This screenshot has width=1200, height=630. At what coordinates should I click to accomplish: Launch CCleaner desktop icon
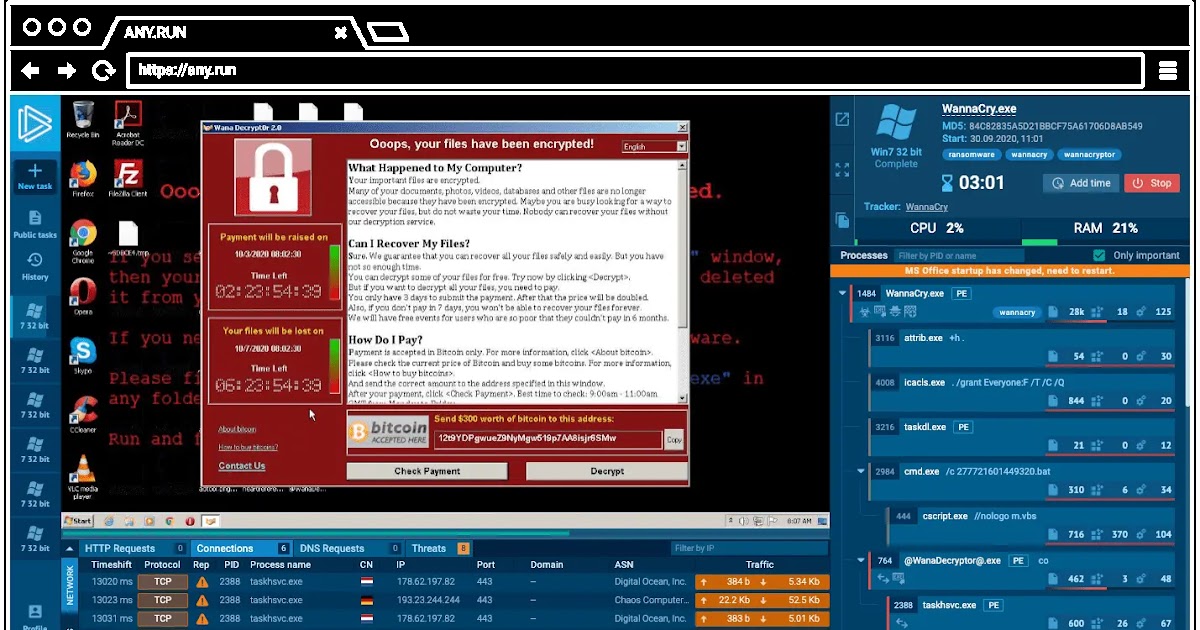[x=83, y=414]
